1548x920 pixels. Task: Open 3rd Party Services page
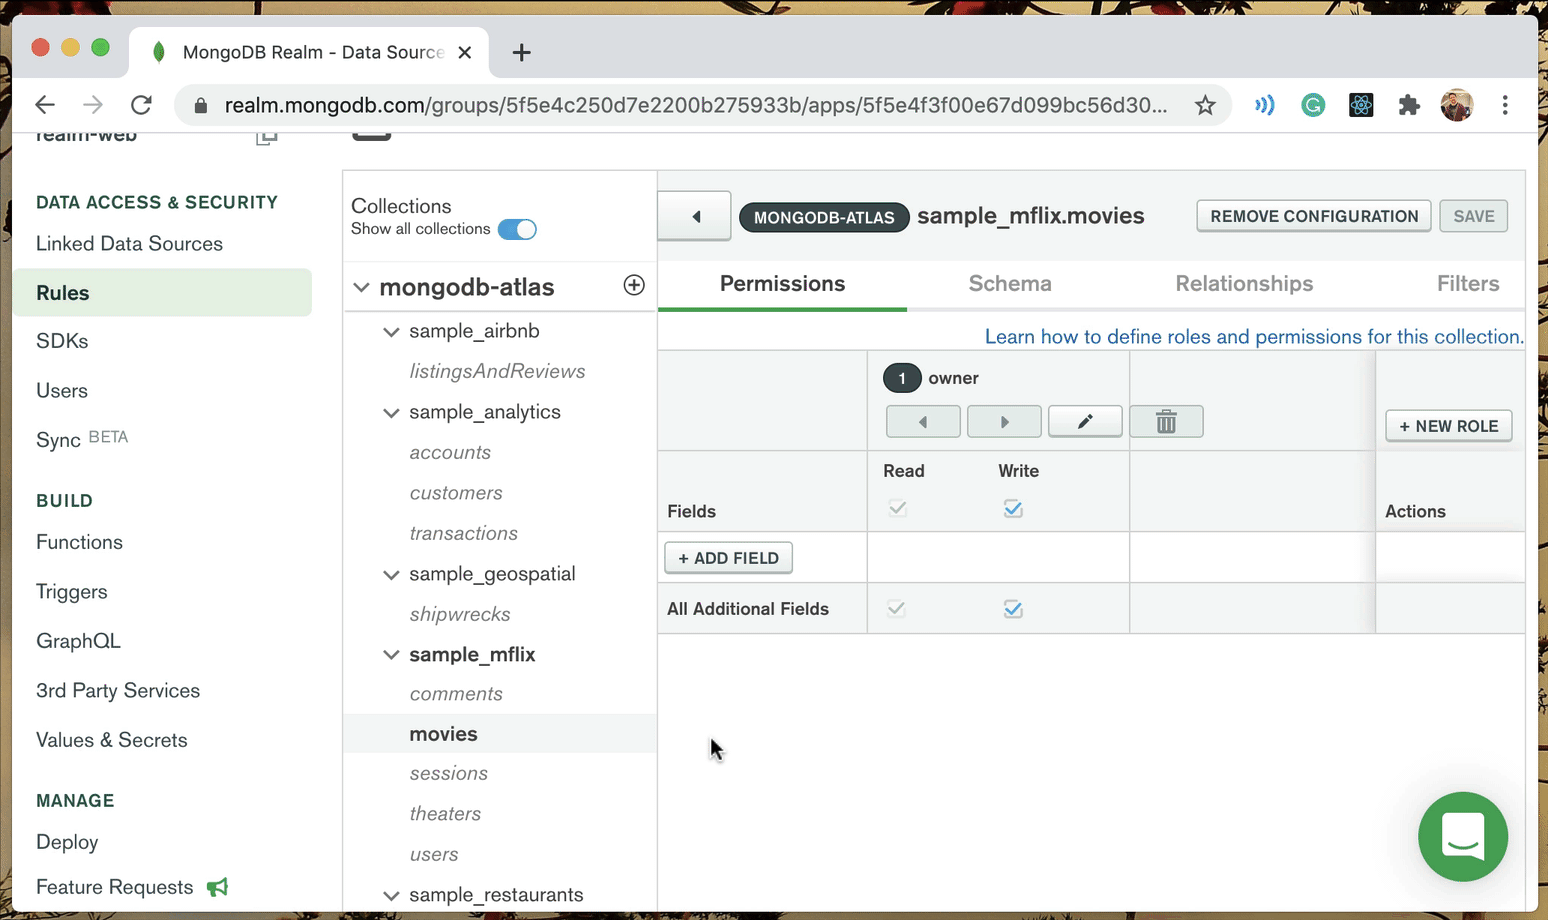[118, 691]
